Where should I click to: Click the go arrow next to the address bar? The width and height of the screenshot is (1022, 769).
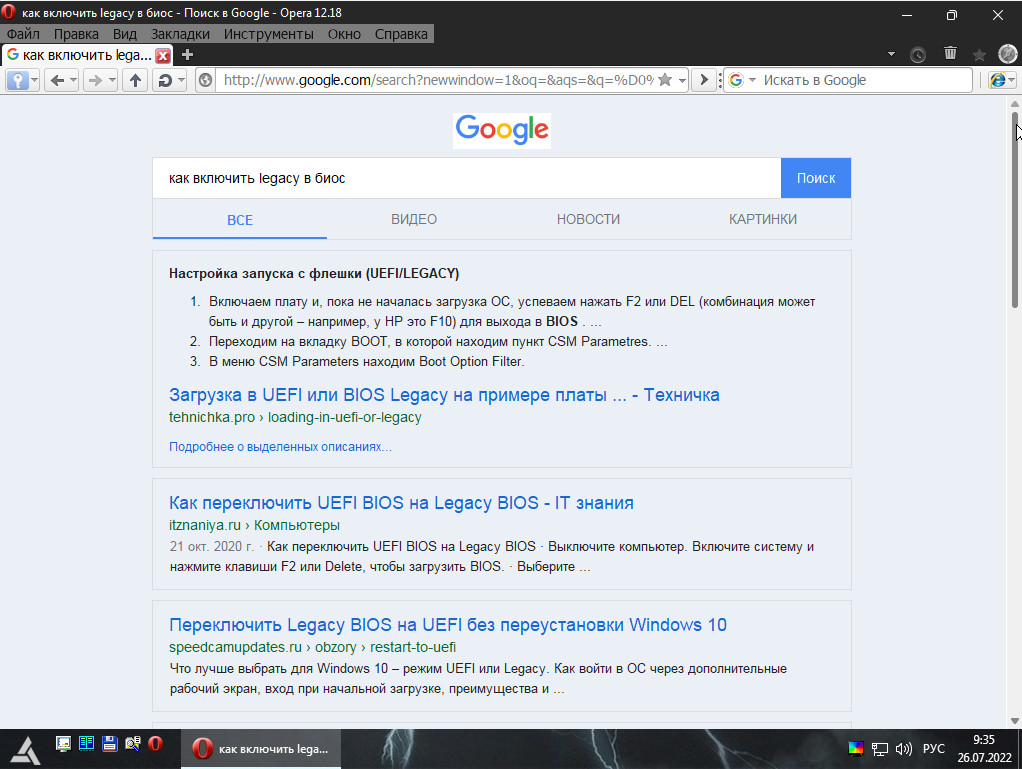point(704,80)
